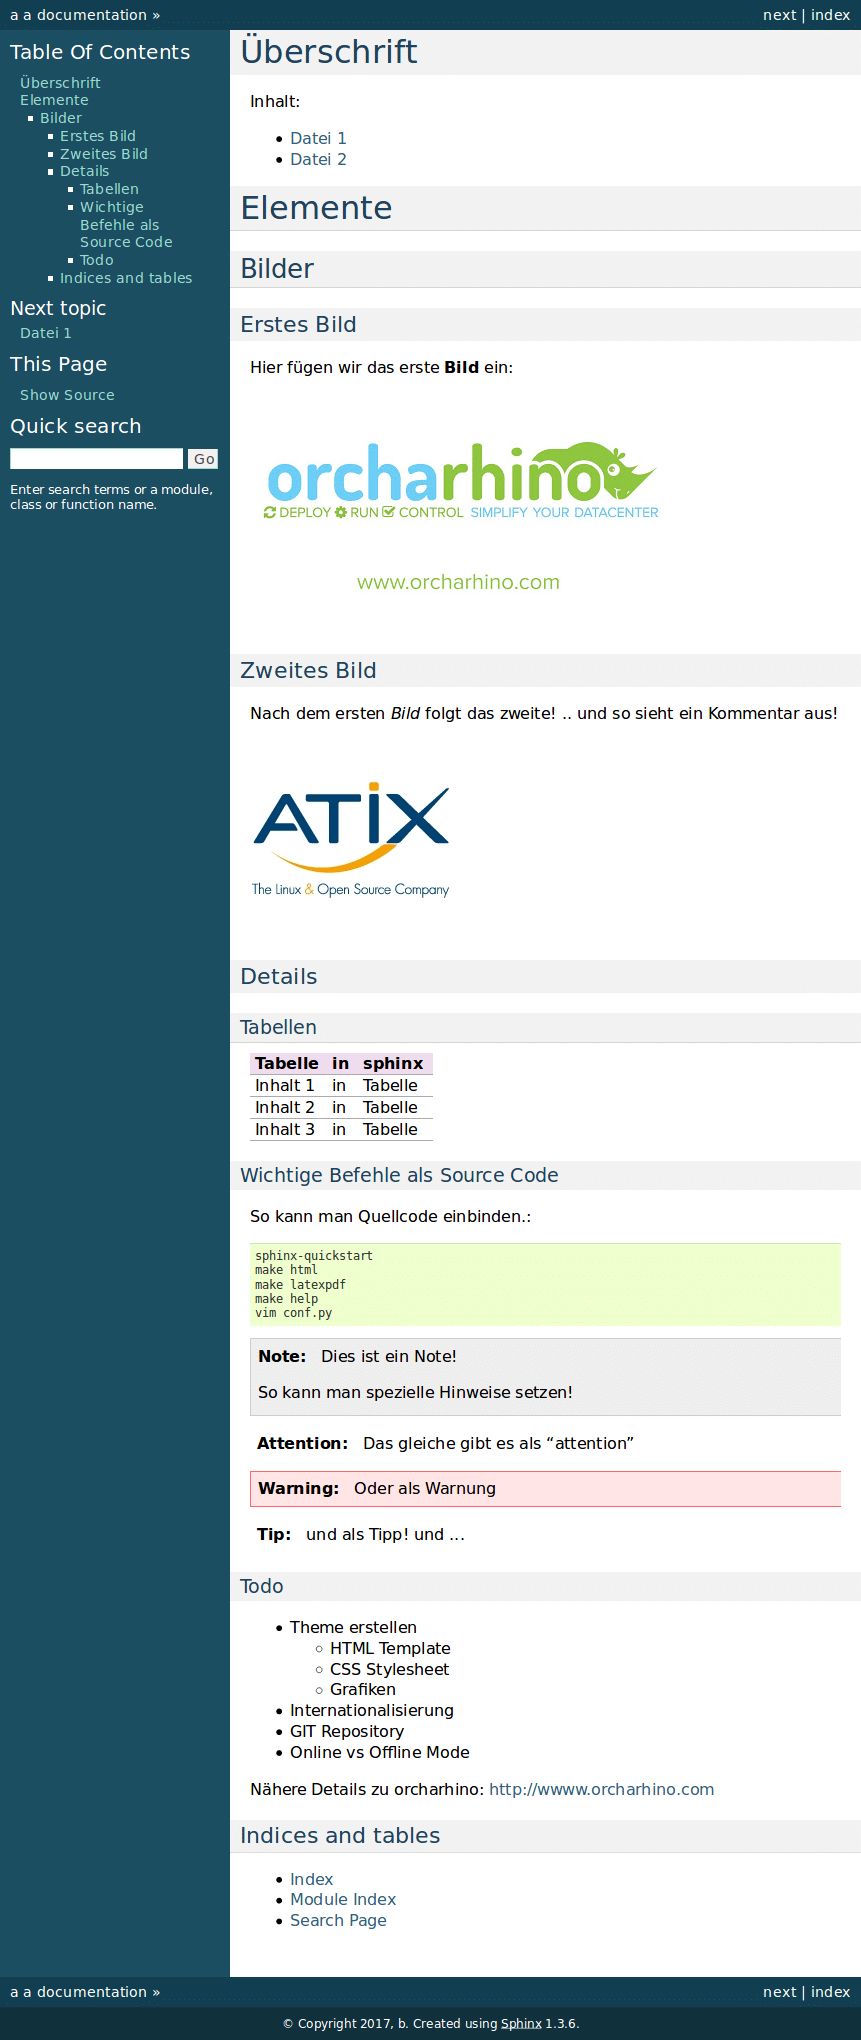Open the 'Sphinx' link in footer

point(521,2023)
